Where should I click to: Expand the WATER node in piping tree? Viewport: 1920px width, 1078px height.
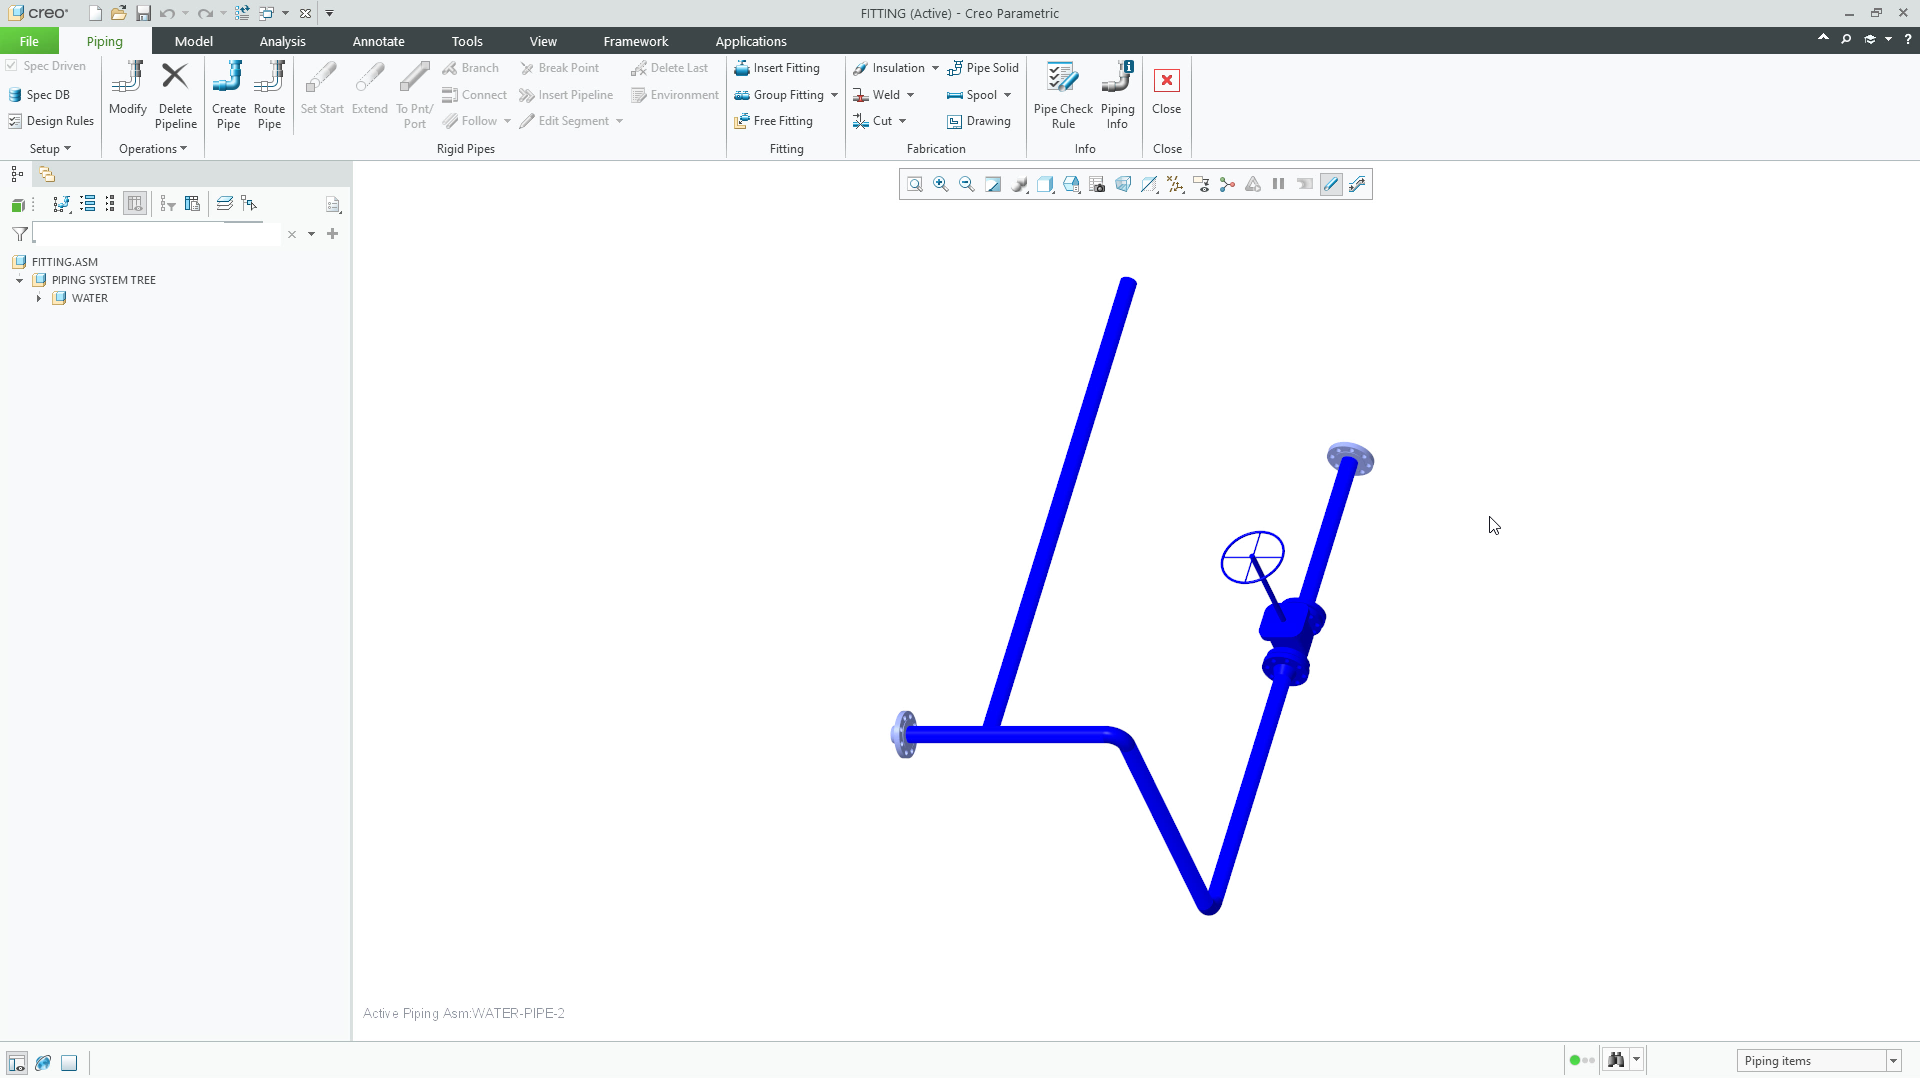tap(38, 298)
